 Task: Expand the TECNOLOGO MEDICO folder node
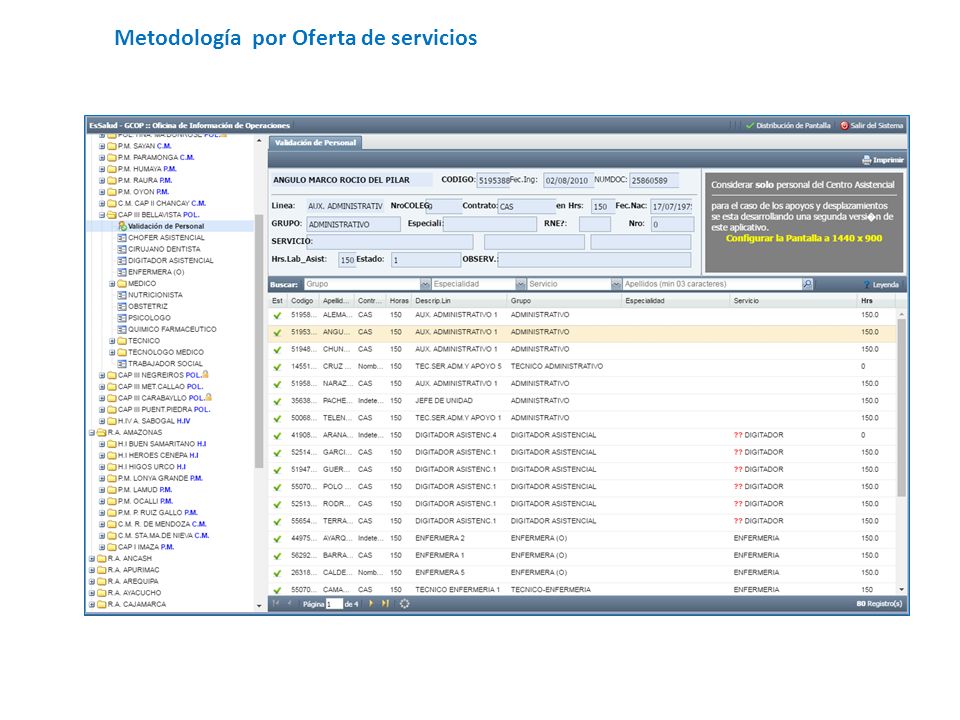point(112,353)
